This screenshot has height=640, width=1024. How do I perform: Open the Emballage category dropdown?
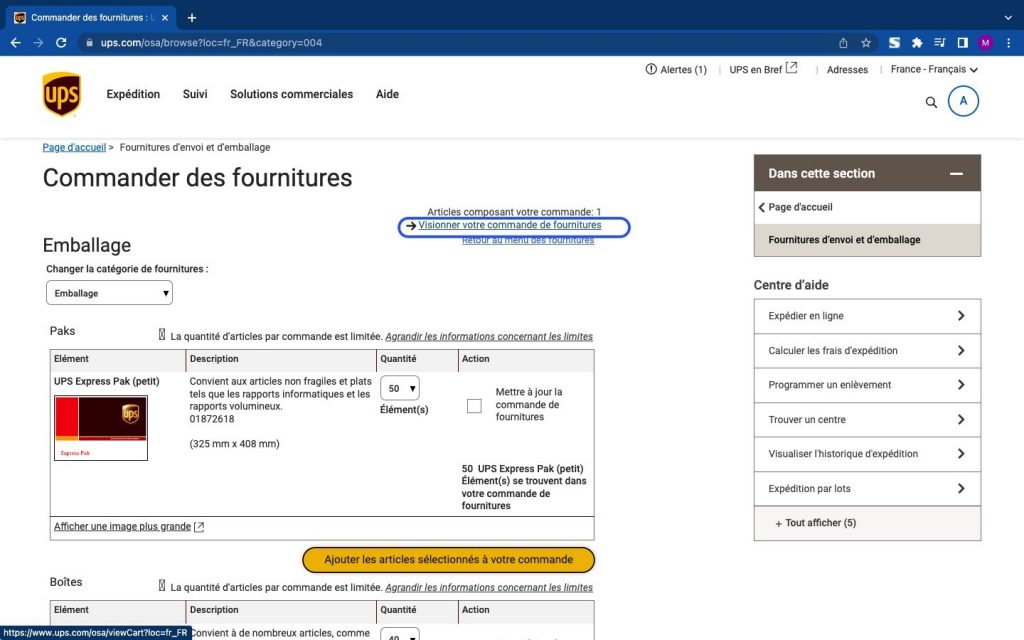coord(109,293)
